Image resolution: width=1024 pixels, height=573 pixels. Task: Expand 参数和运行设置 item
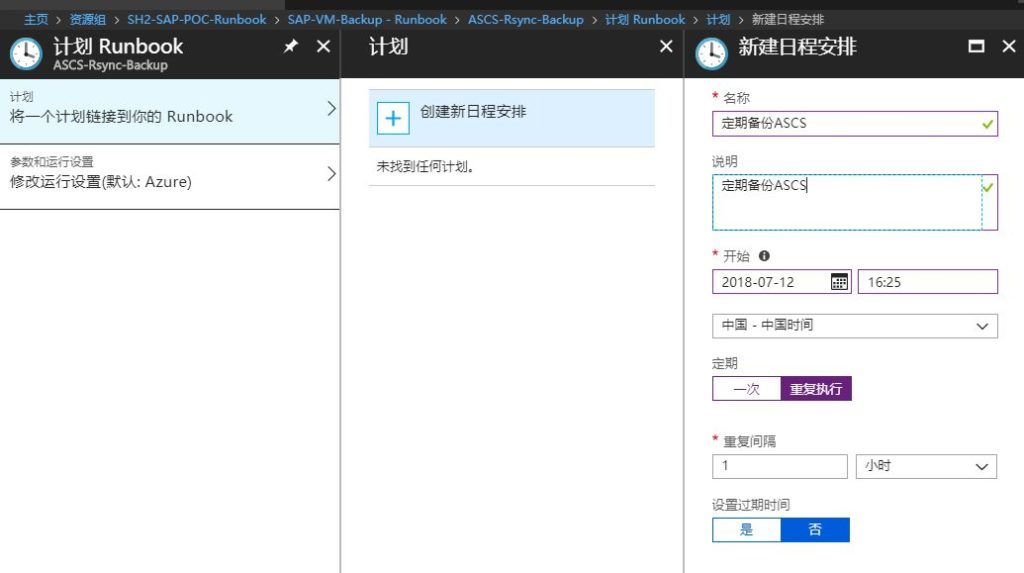click(x=170, y=176)
